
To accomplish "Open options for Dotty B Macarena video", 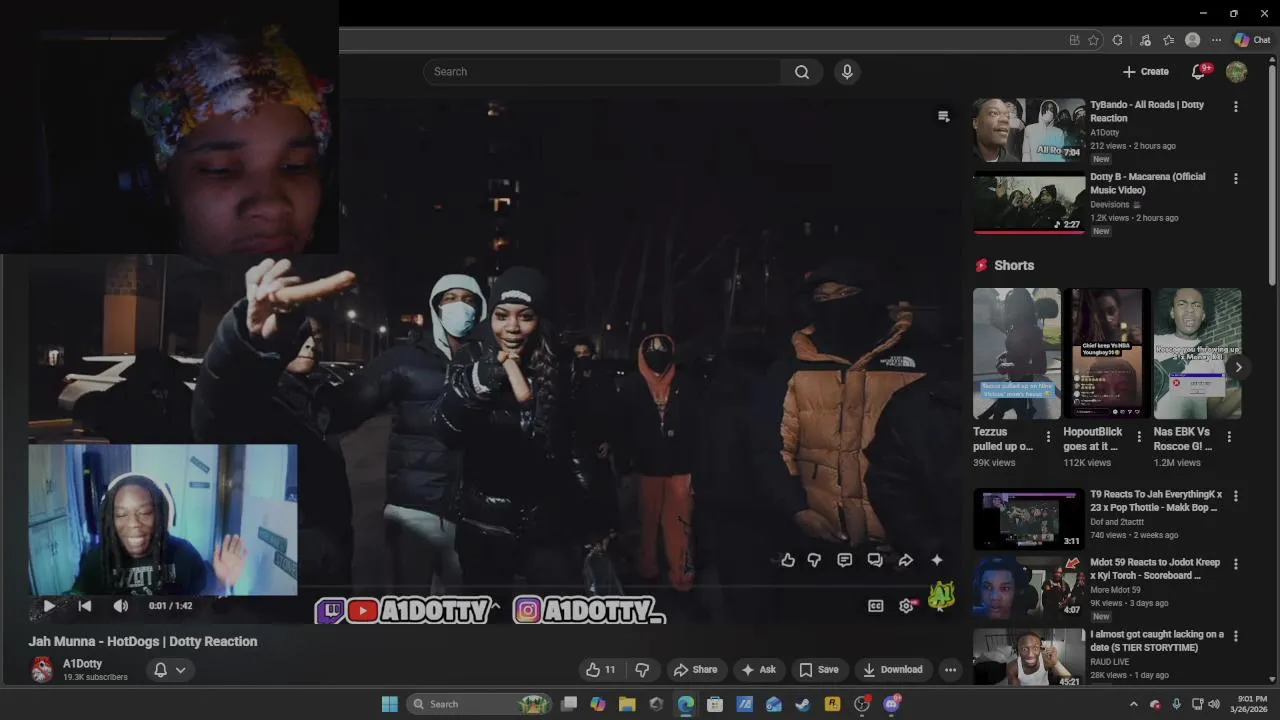I will (x=1236, y=179).
